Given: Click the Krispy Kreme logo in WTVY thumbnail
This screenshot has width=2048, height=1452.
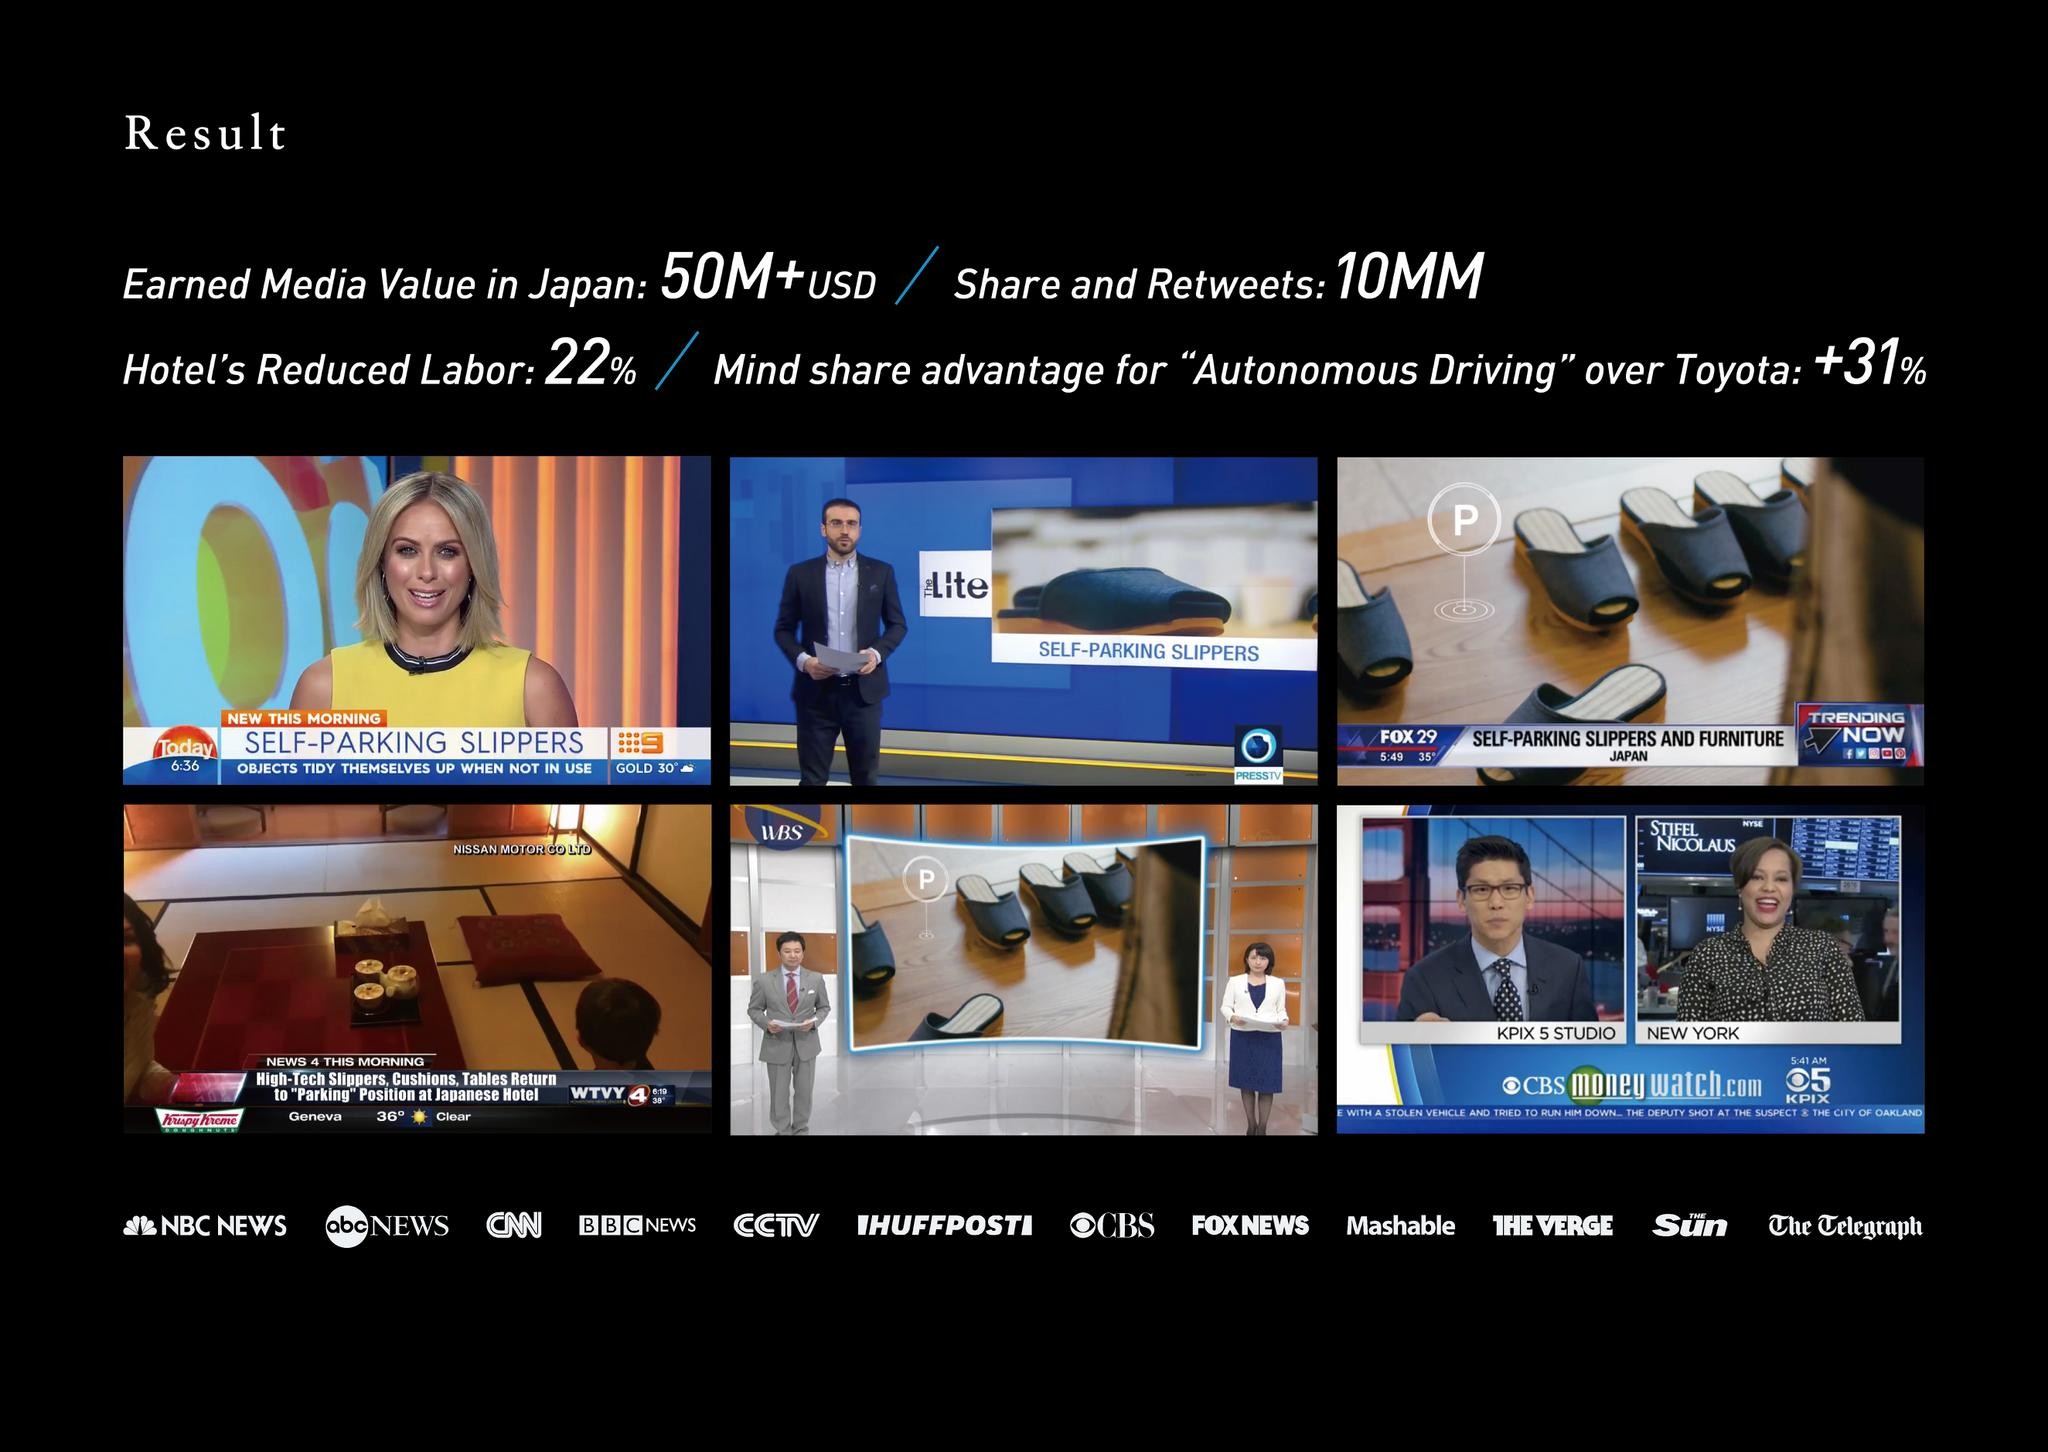Looking at the screenshot, I should 201,1119.
